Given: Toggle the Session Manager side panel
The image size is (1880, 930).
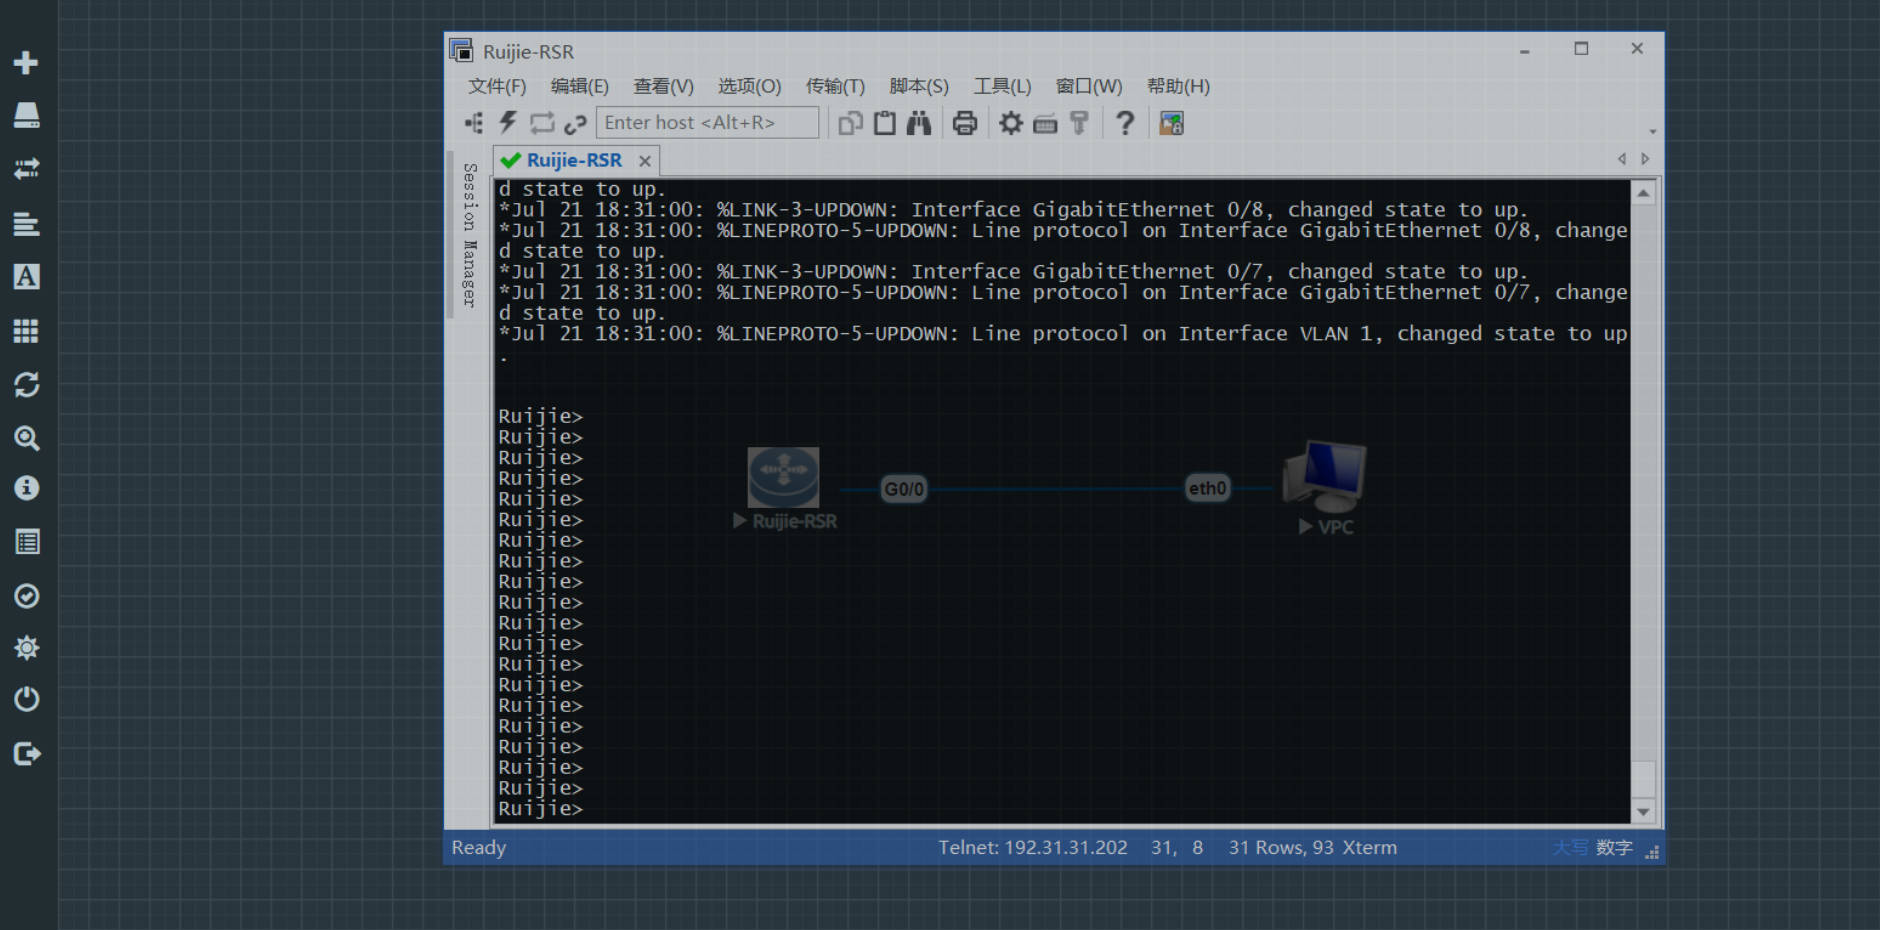Looking at the screenshot, I should coord(469,235).
